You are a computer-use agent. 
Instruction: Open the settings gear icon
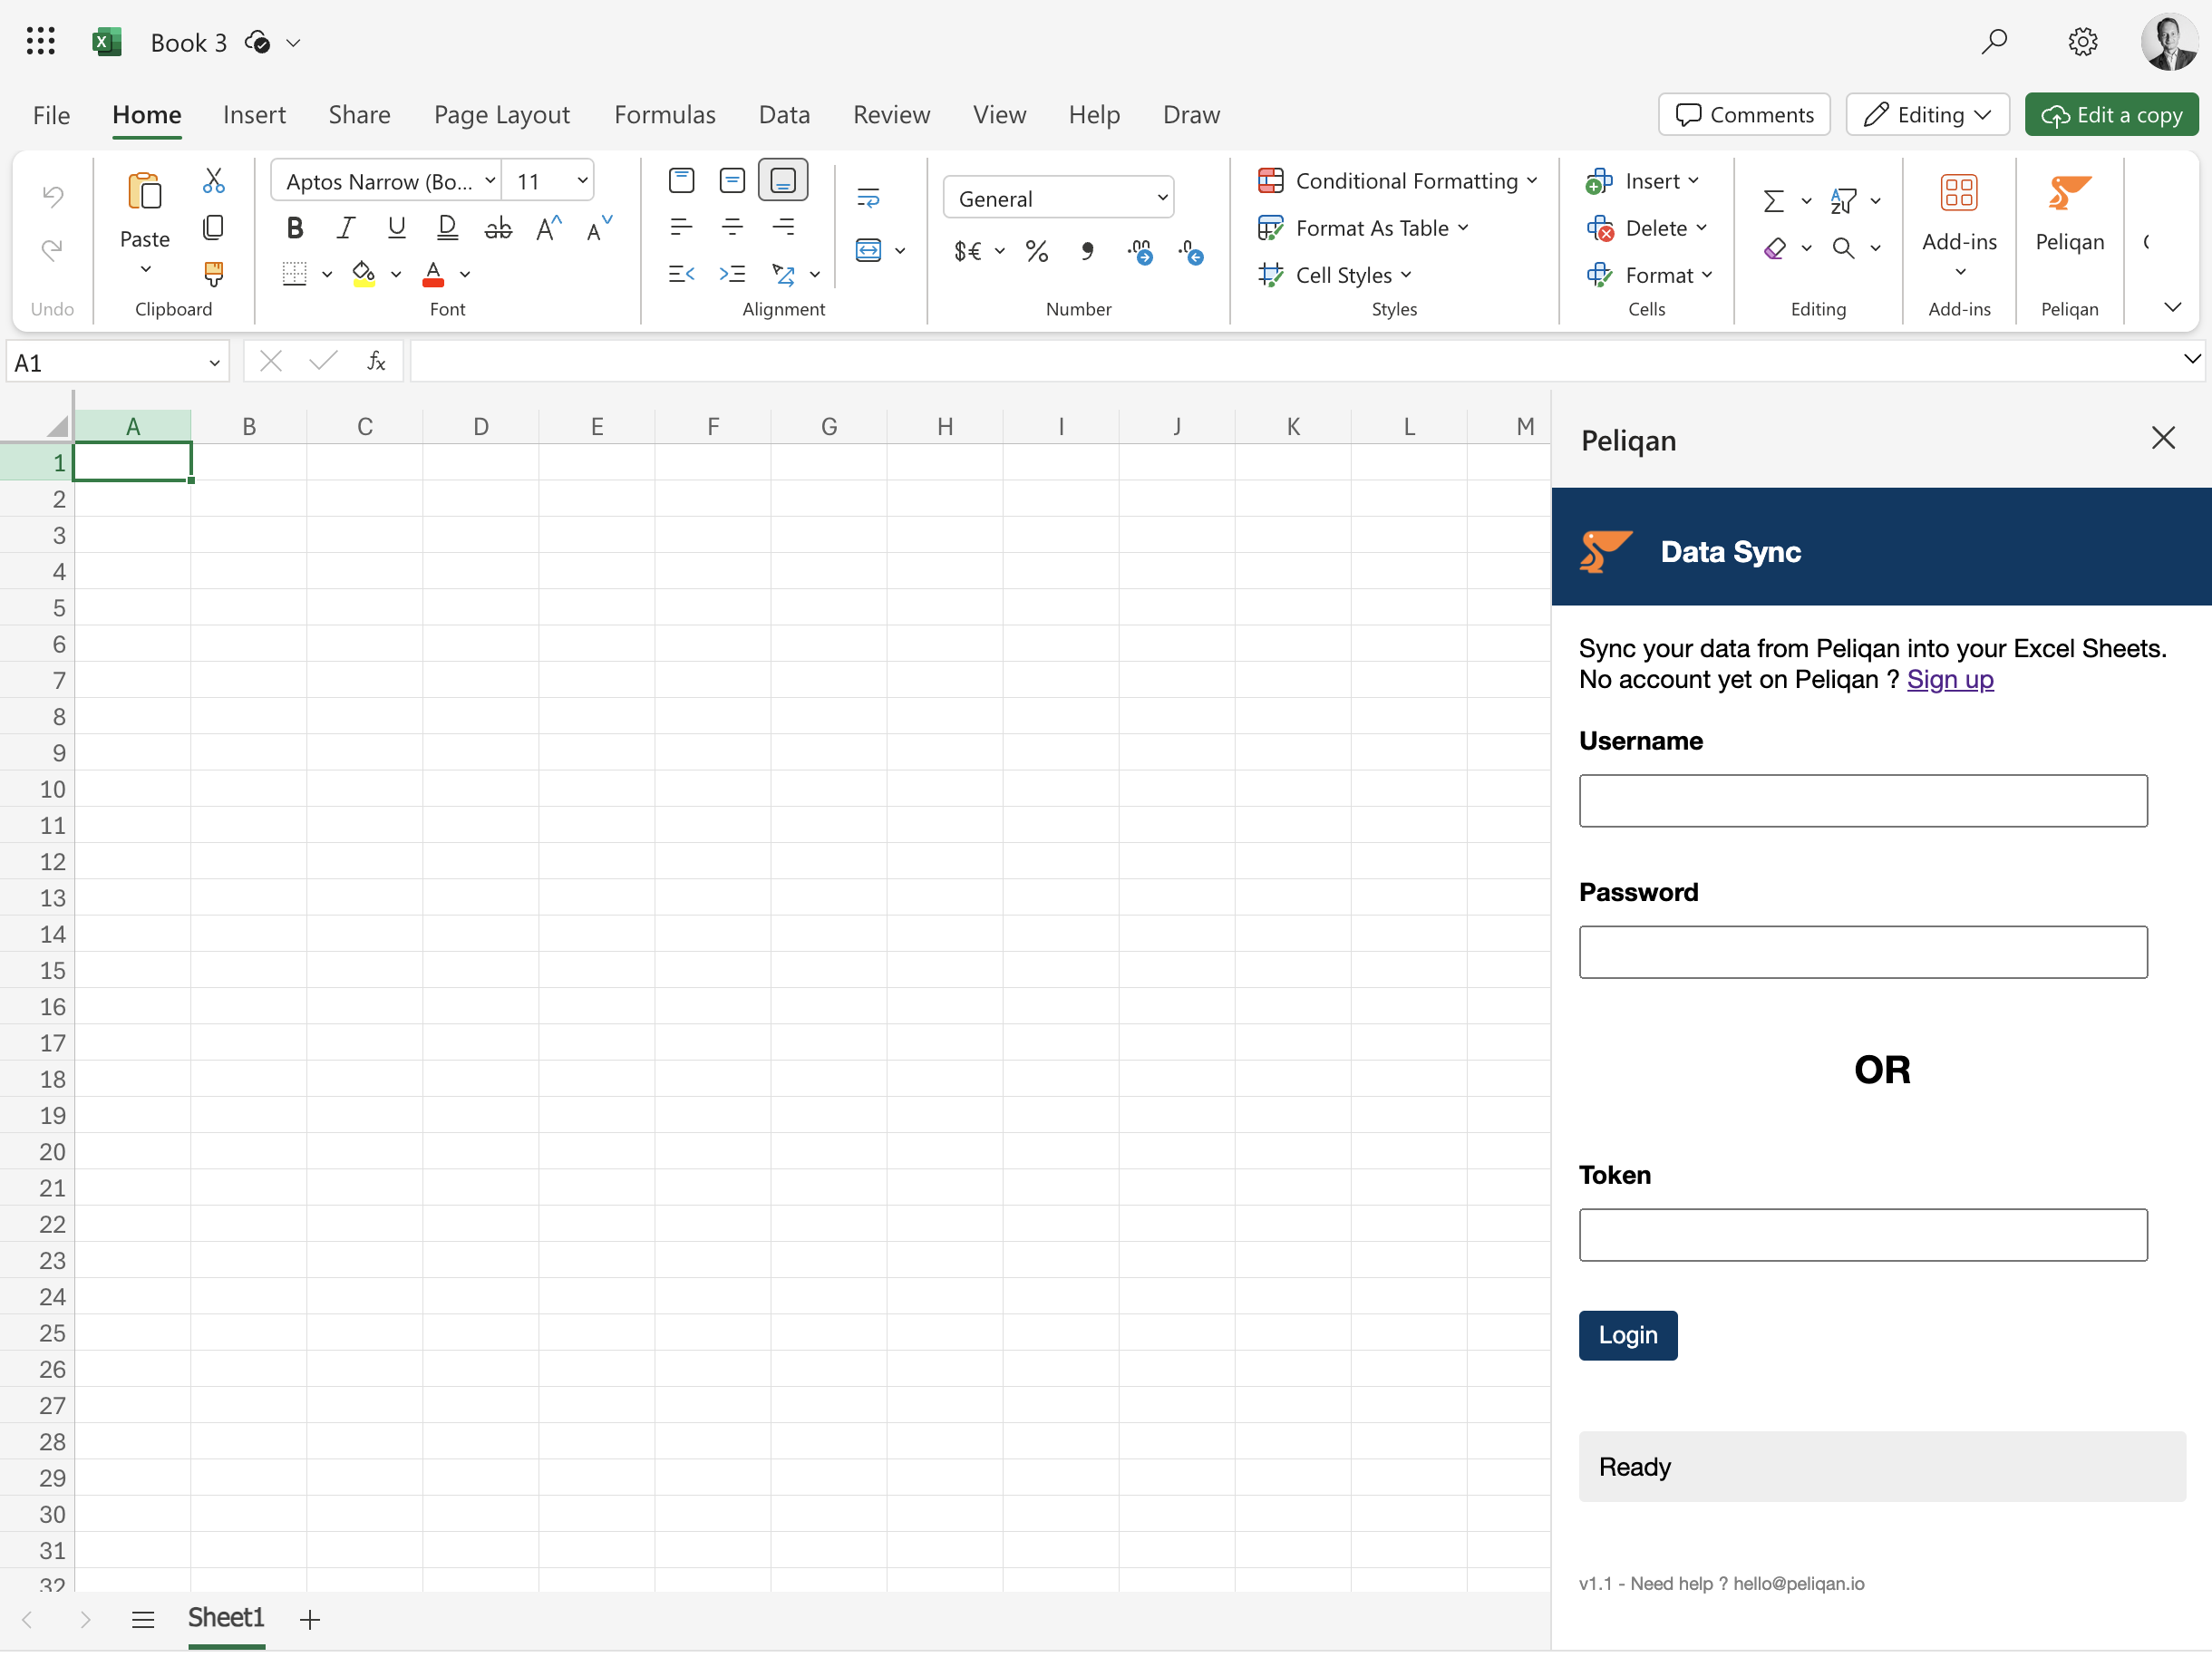click(2082, 41)
